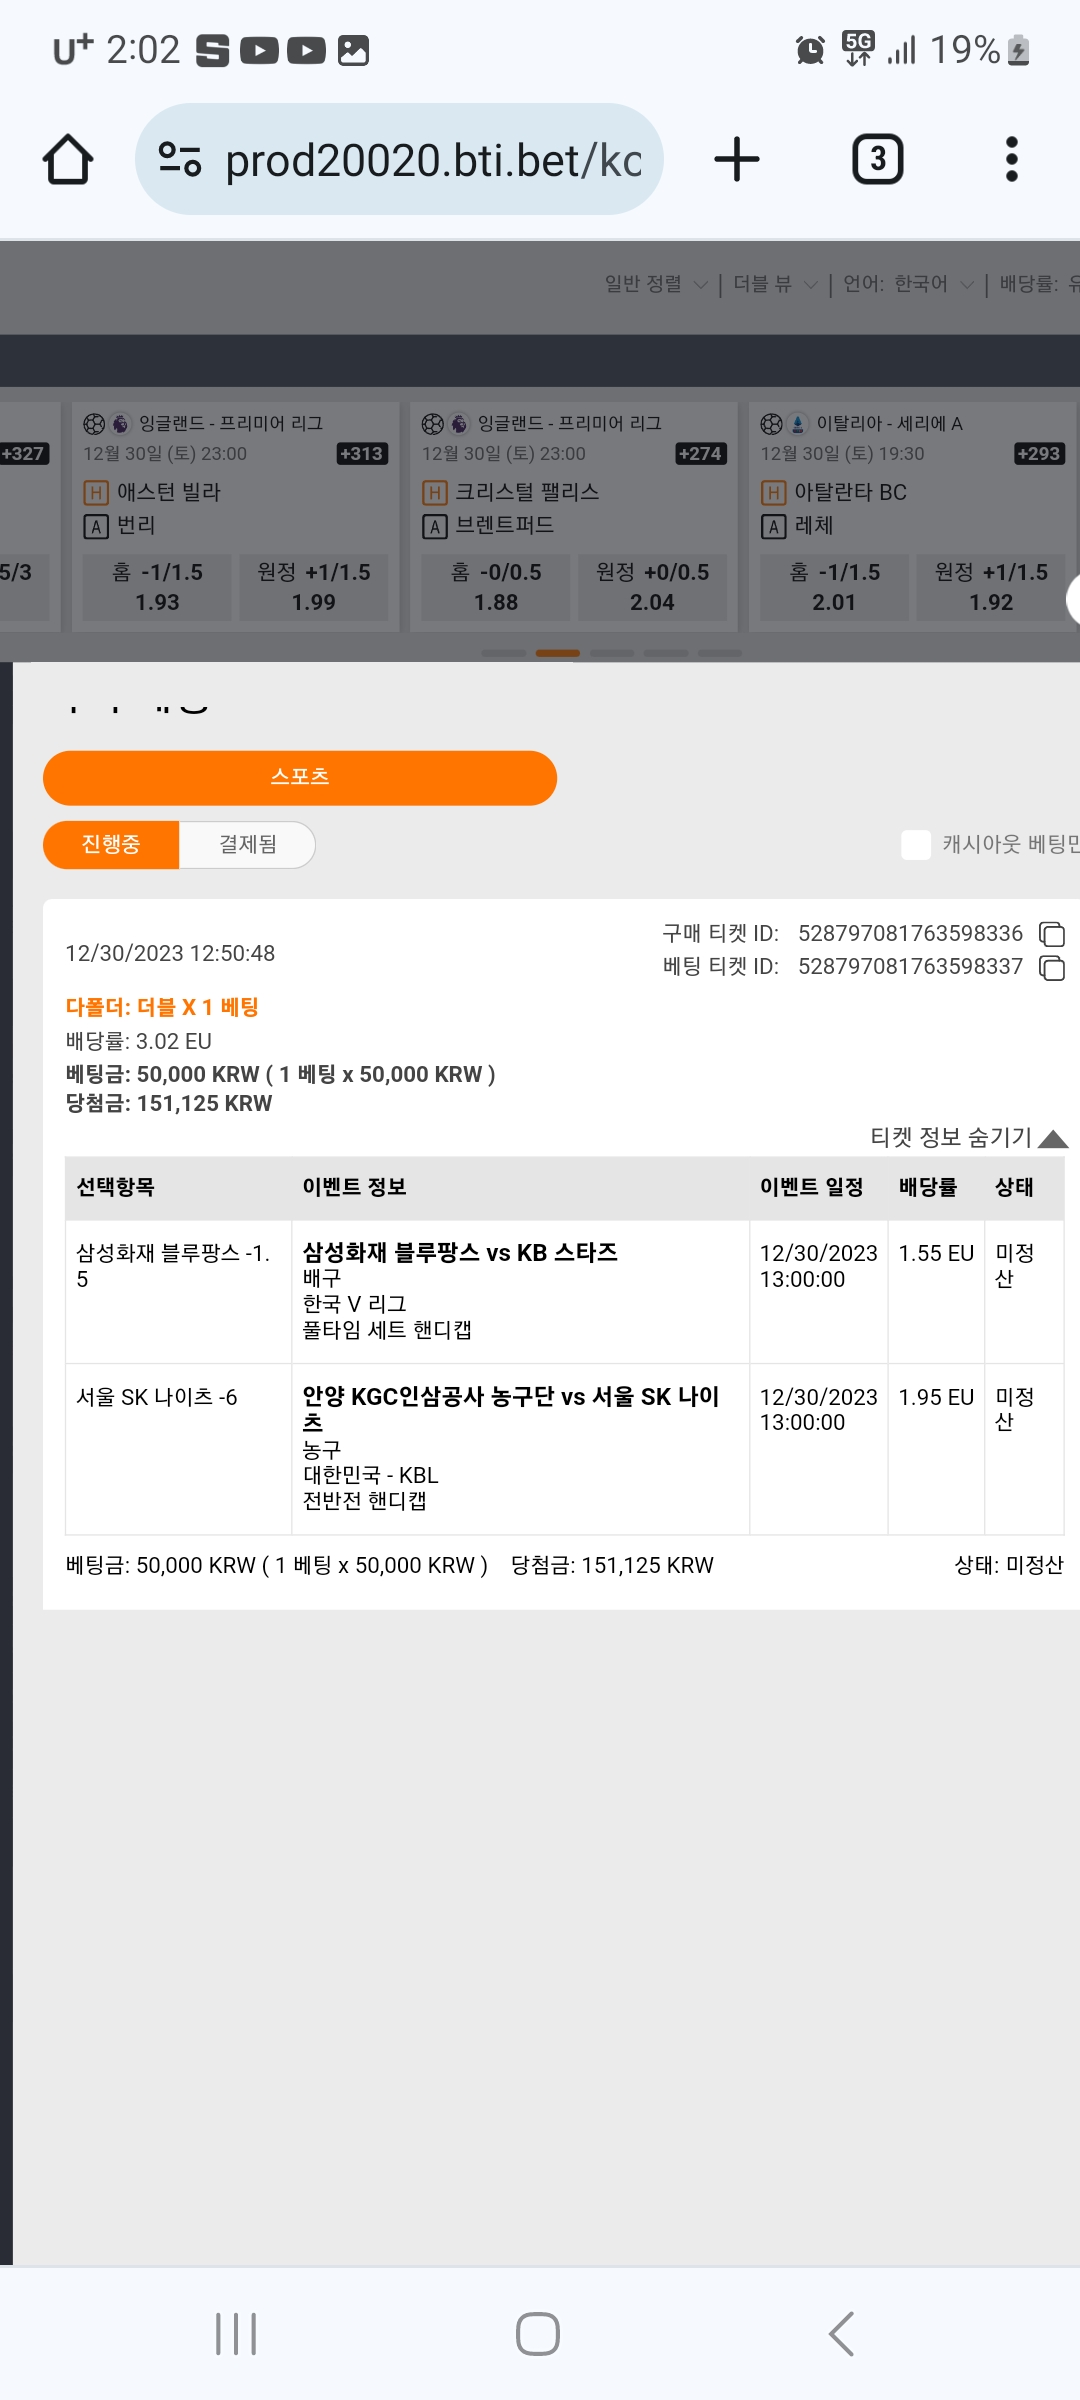Collapse ticket details via 티켓 정보 숨기기
Screen dimensions: 1080x2400
(x=968, y=1137)
